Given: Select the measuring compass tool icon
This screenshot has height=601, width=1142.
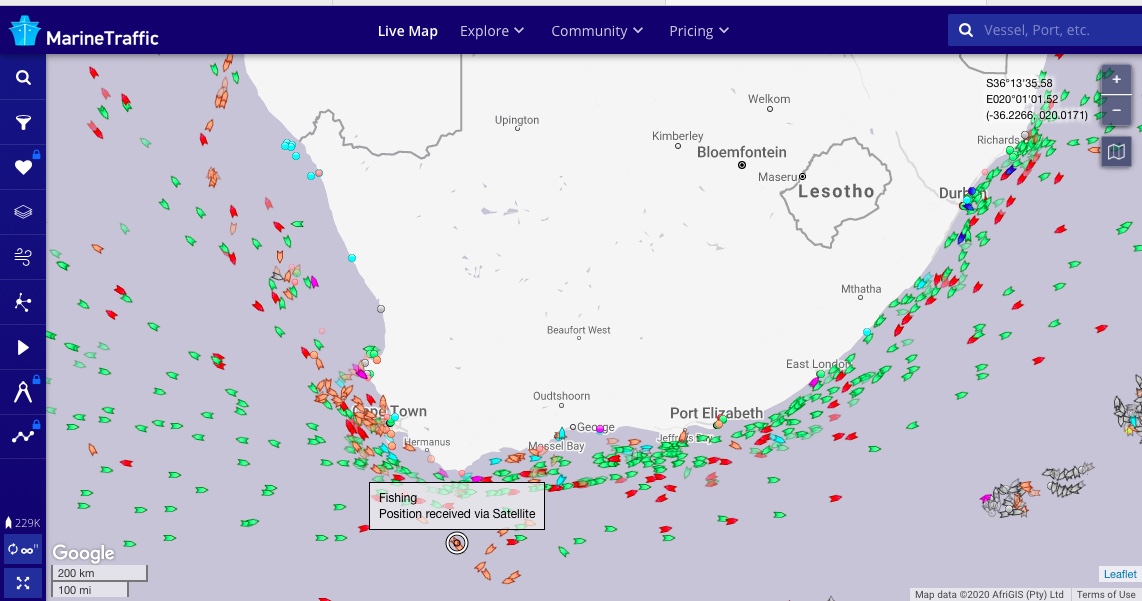Looking at the screenshot, I should 23,391.
